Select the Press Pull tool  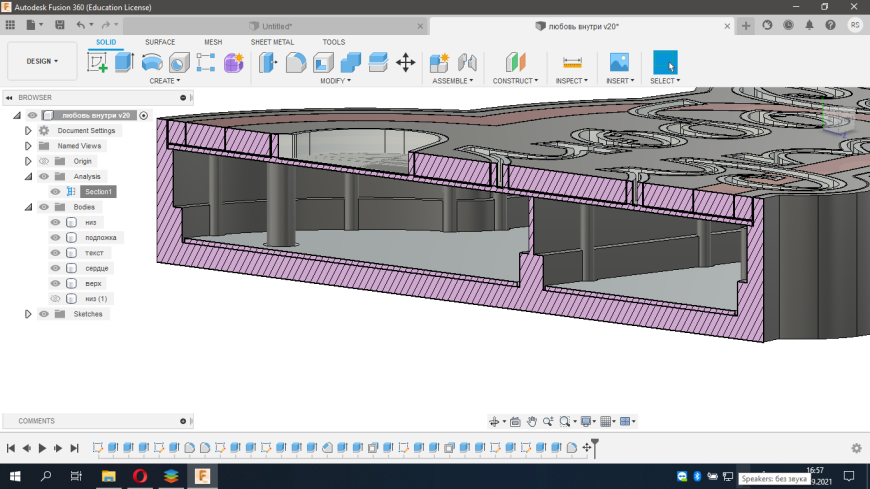coord(268,62)
